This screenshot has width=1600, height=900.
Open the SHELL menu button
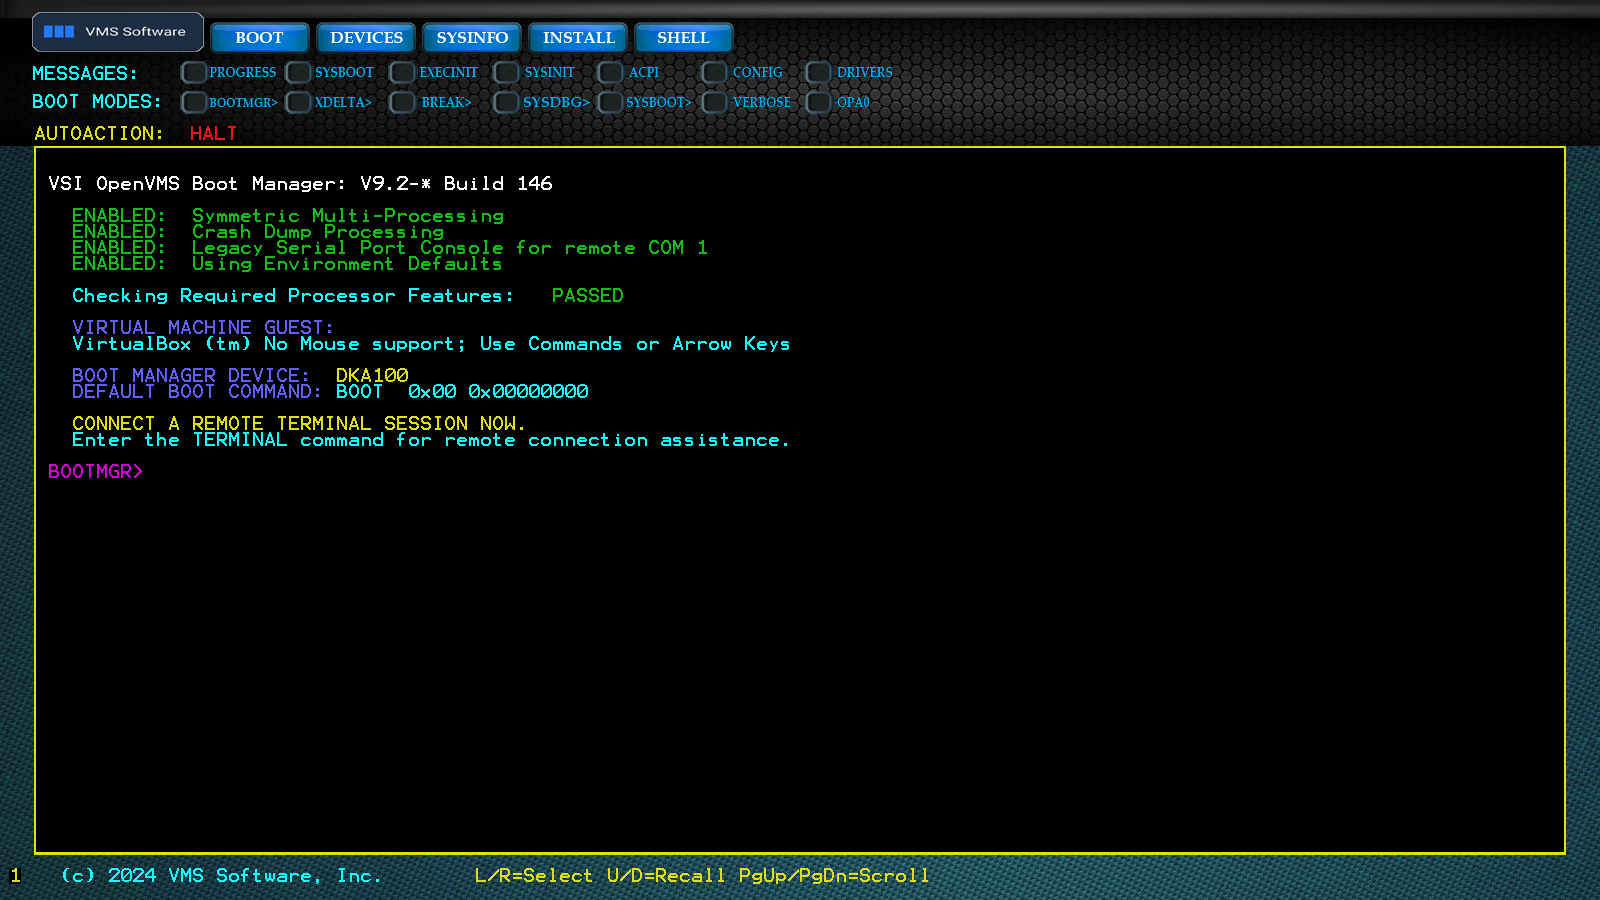683,38
